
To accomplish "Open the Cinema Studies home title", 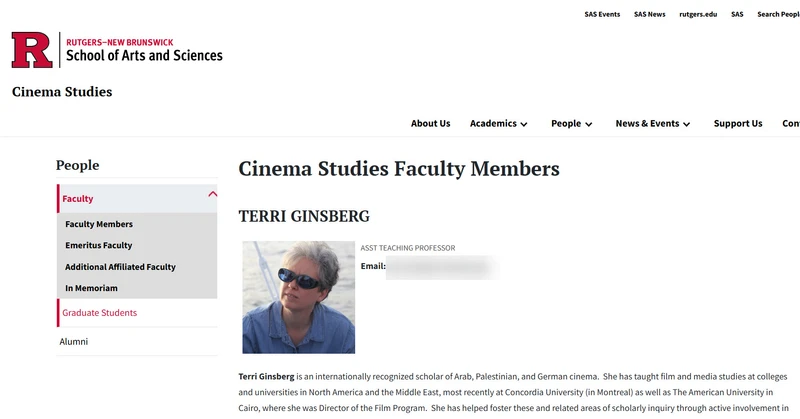I will pyautogui.click(x=62, y=92).
